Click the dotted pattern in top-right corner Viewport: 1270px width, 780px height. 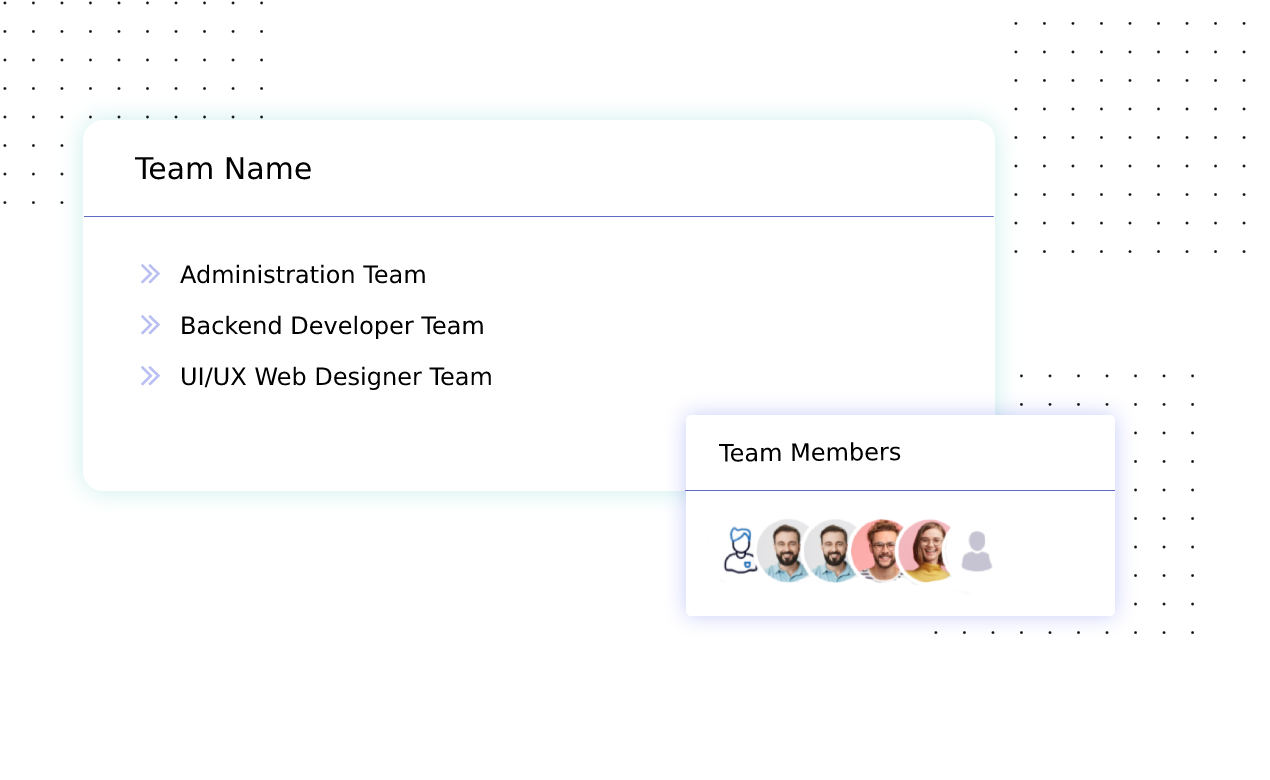tap(1130, 135)
